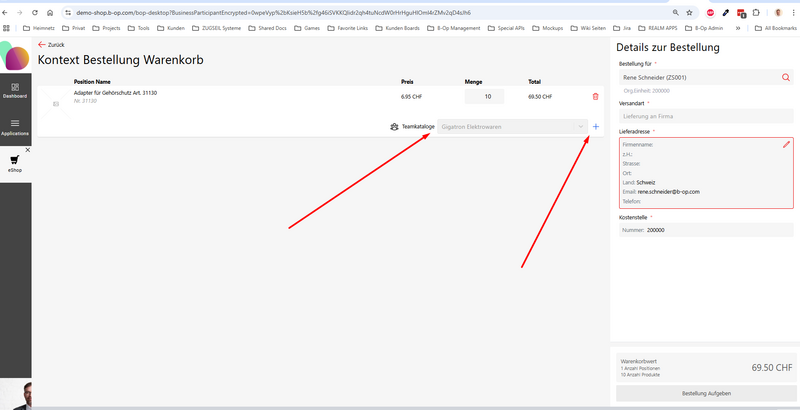Viewport: 800px width, 410px height.
Task: Open the All Bookmarks folder
Action: (774, 29)
